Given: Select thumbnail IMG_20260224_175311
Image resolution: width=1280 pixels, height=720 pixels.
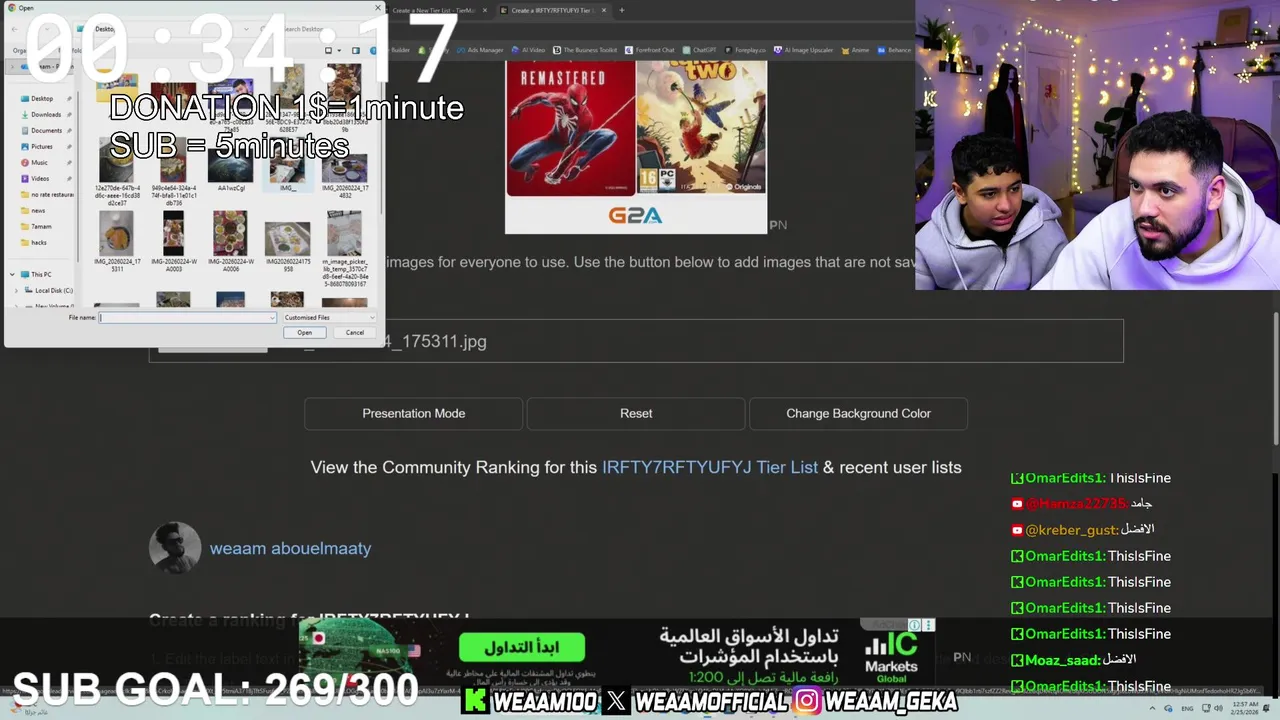Looking at the screenshot, I should coord(117,240).
